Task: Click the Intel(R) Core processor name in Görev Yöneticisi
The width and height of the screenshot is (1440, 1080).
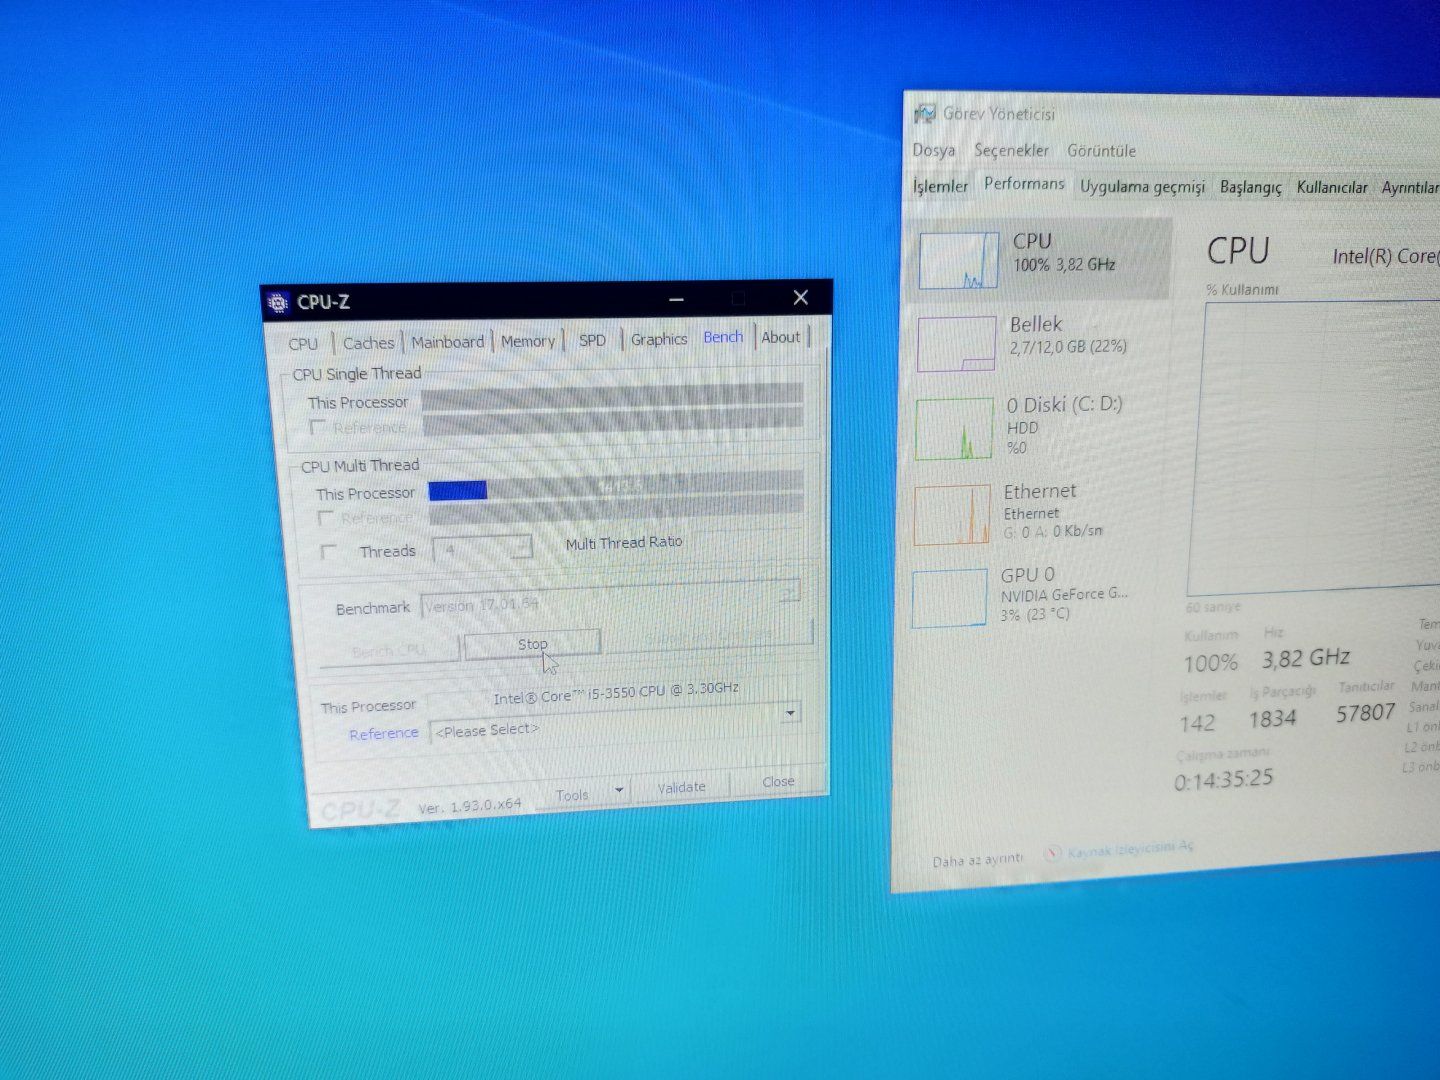Action: [x=1385, y=256]
